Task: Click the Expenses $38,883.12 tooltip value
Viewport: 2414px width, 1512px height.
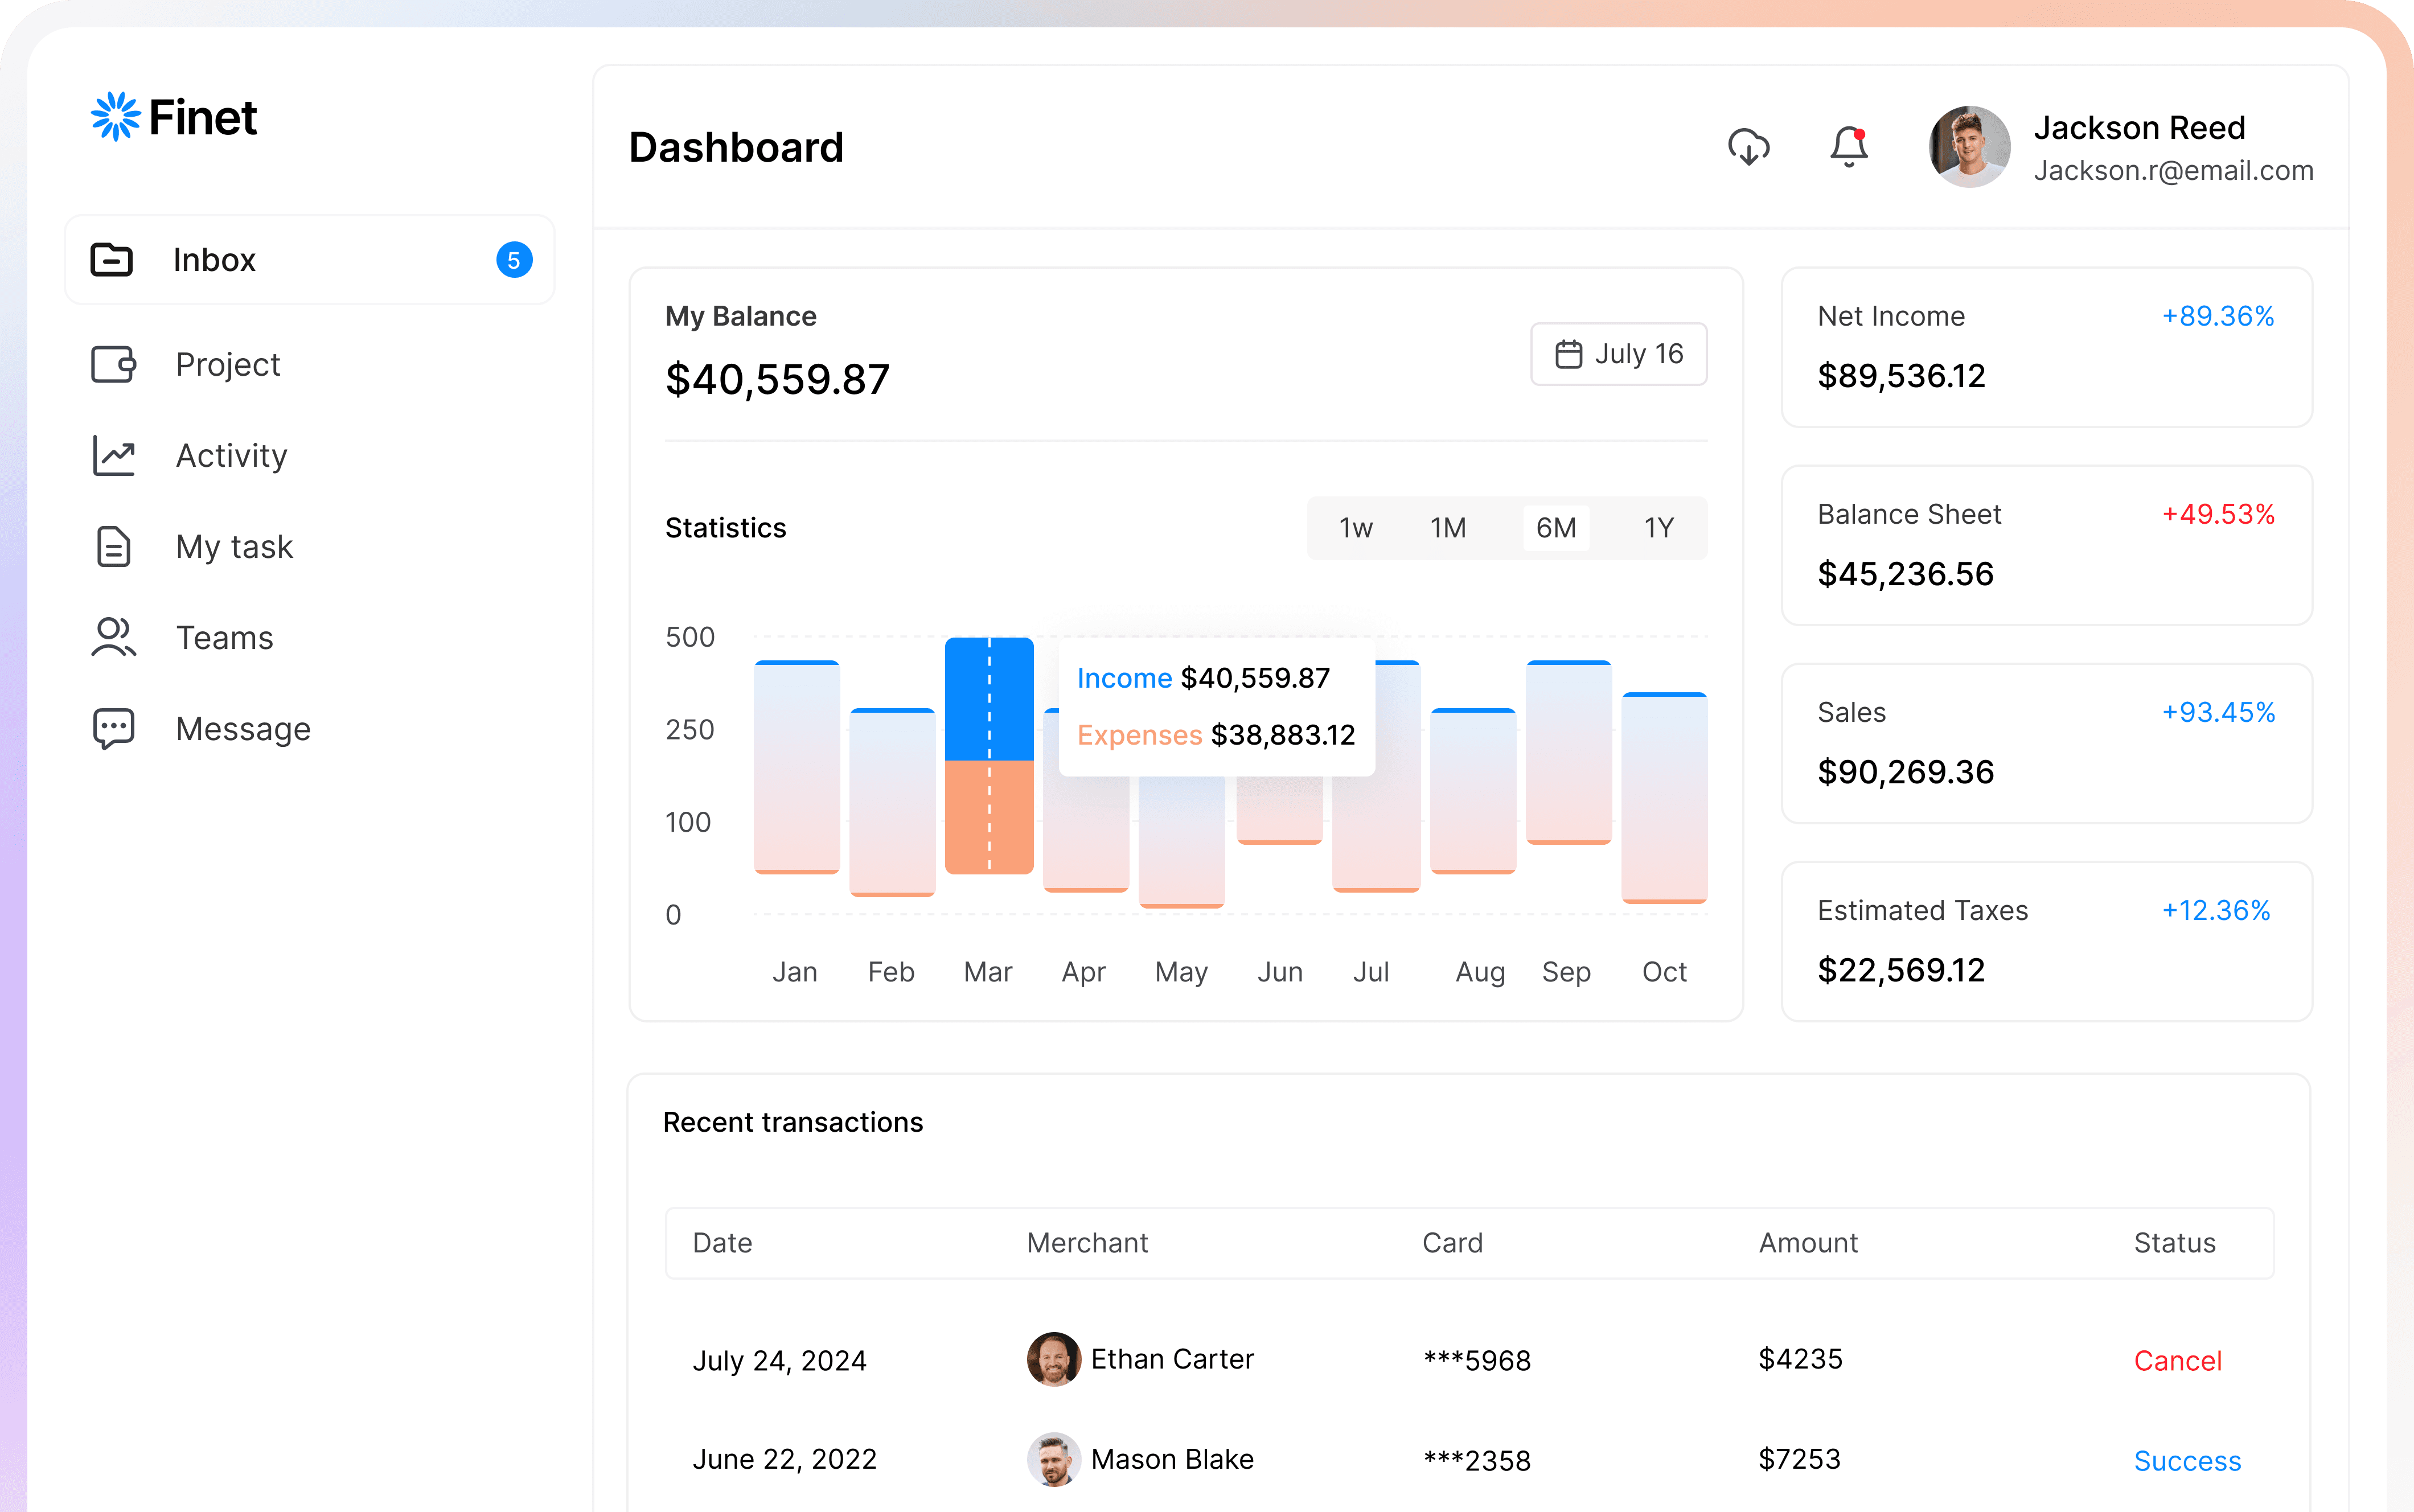Action: pyautogui.click(x=1283, y=735)
